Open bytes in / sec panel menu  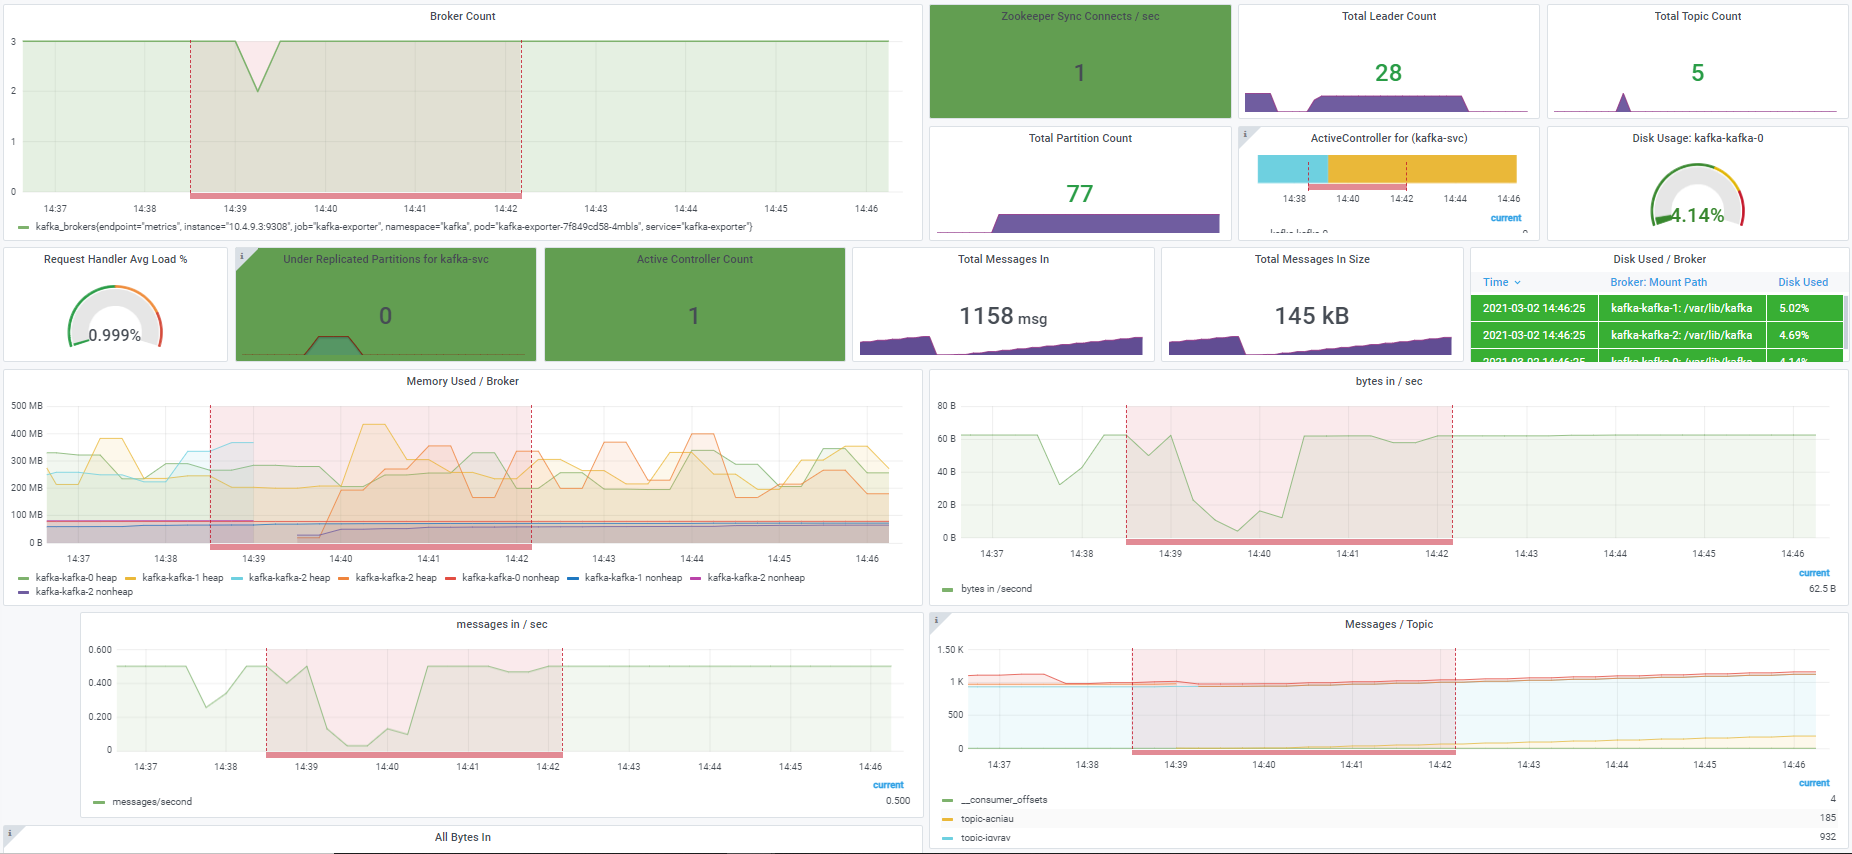(1389, 381)
